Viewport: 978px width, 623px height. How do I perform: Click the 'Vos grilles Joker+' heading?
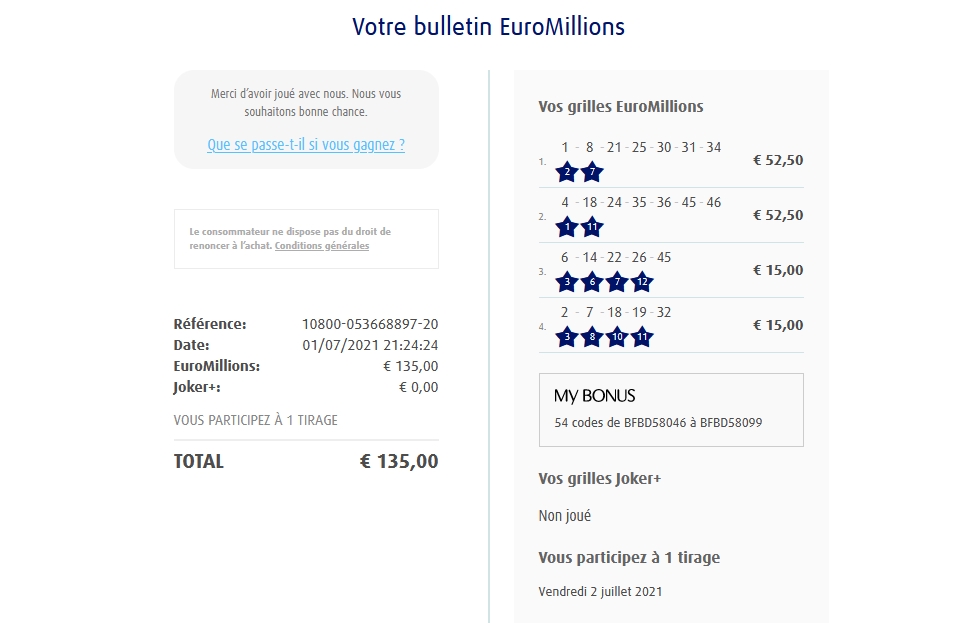click(x=599, y=479)
